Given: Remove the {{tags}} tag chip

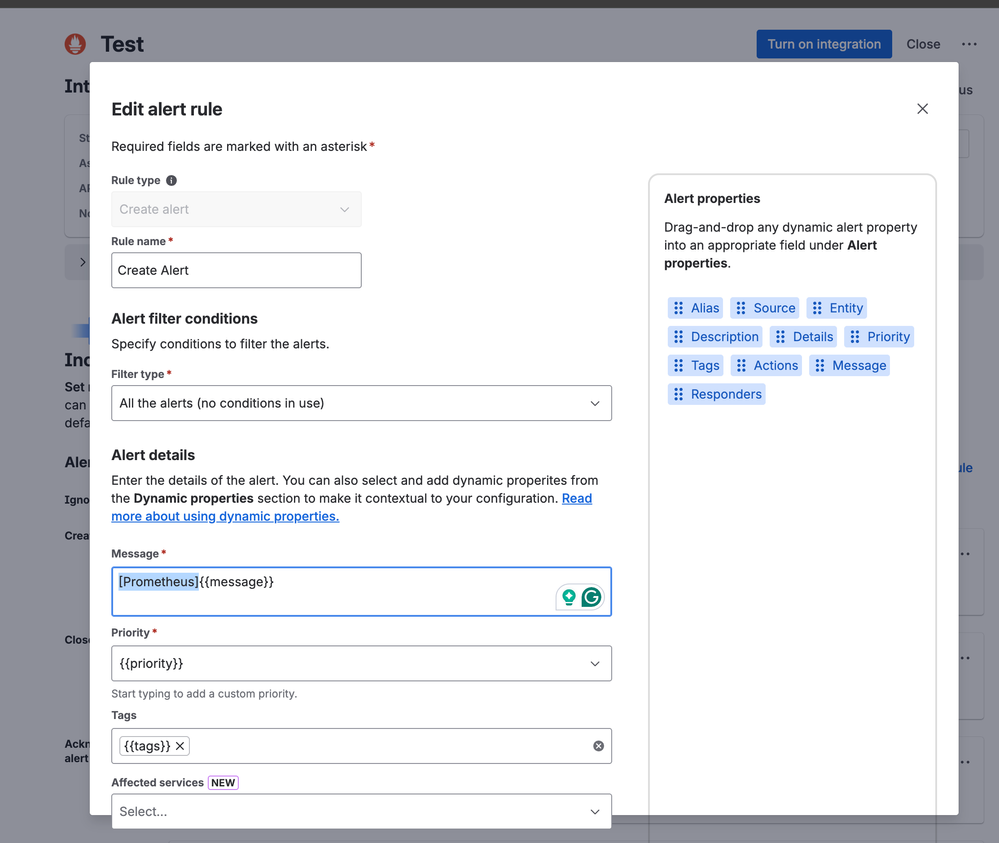Looking at the screenshot, I should pyautogui.click(x=180, y=746).
